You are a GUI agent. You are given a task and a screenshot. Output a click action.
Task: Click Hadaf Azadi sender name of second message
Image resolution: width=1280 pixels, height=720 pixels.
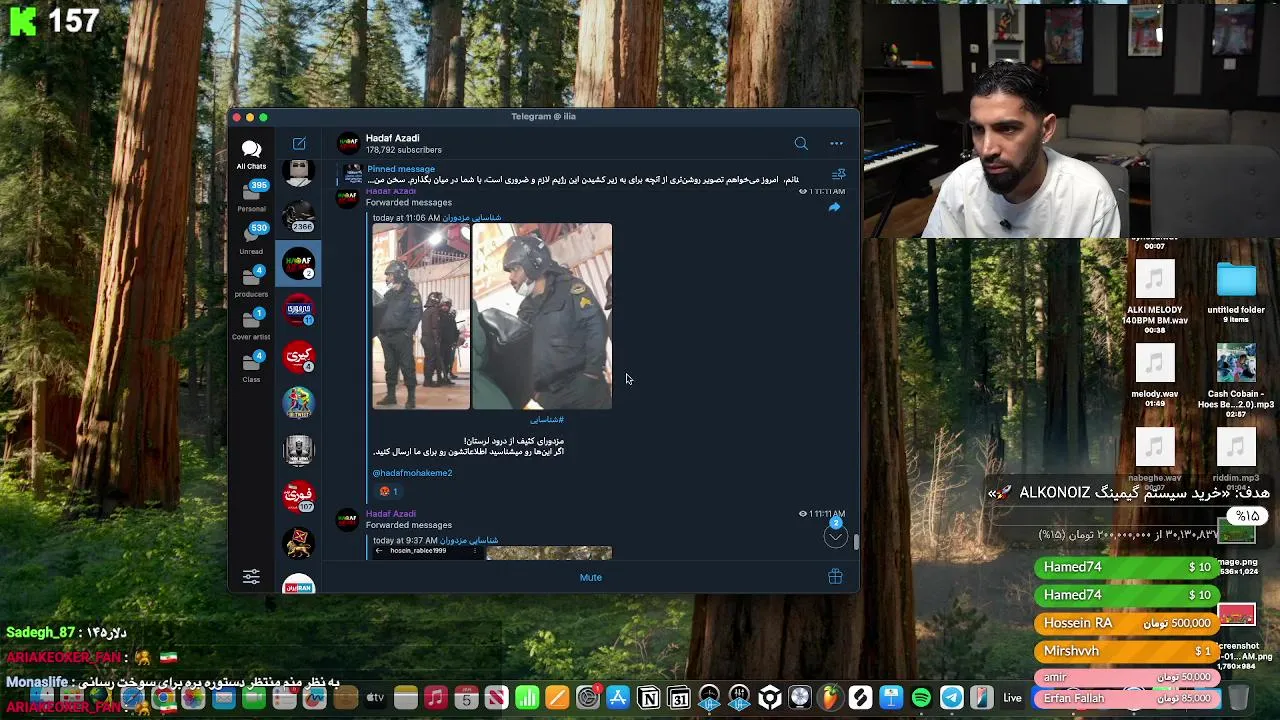pyautogui.click(x=390, y=514)
